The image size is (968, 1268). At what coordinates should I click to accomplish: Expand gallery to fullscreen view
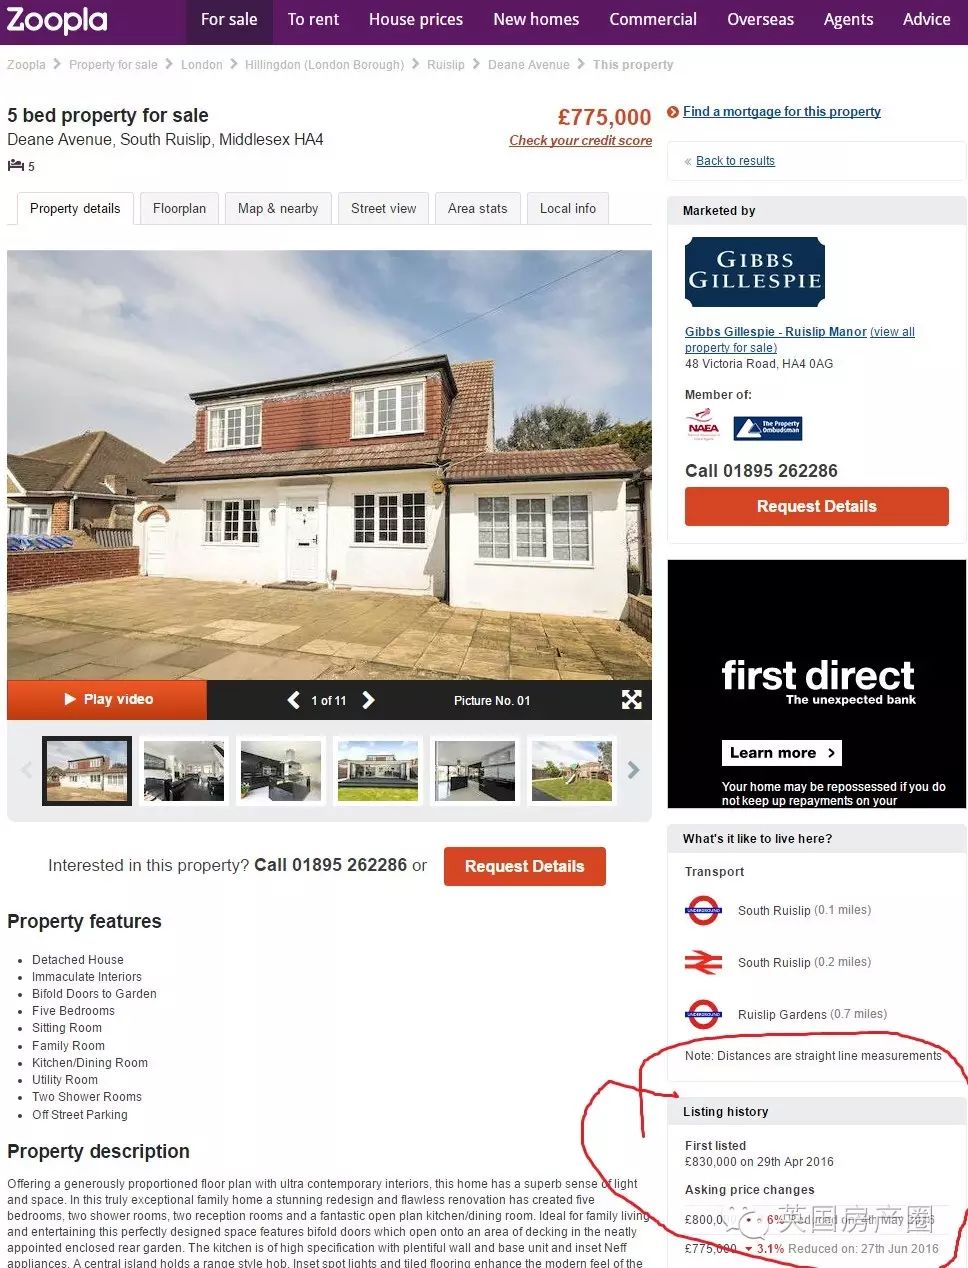pyautogui.click(x=631, y=700)
